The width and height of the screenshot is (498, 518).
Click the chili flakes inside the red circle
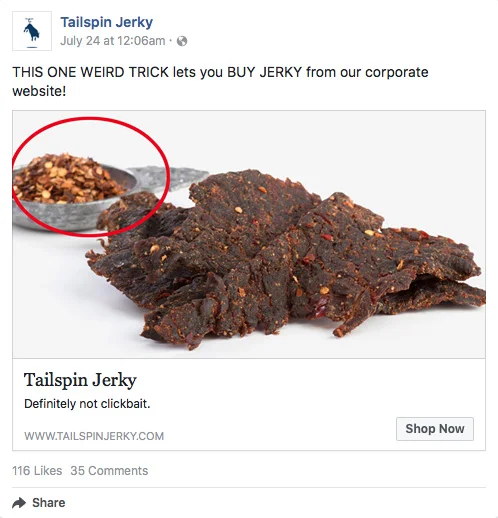tap(67, 180)
